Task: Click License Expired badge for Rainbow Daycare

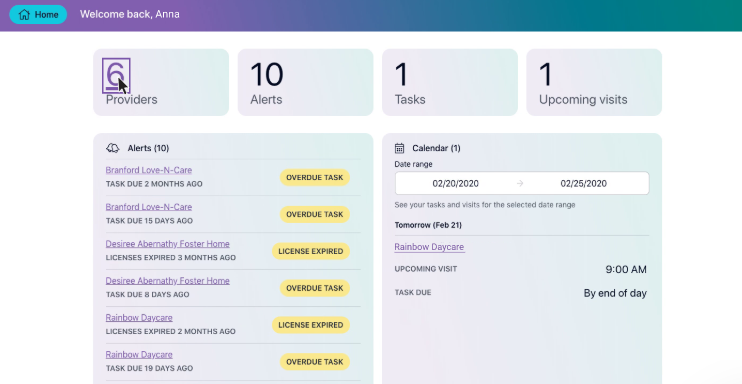Action: point(311,325)
